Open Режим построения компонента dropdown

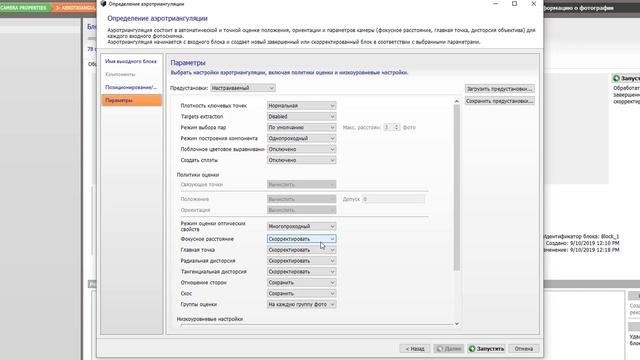(x=302, y=138)
